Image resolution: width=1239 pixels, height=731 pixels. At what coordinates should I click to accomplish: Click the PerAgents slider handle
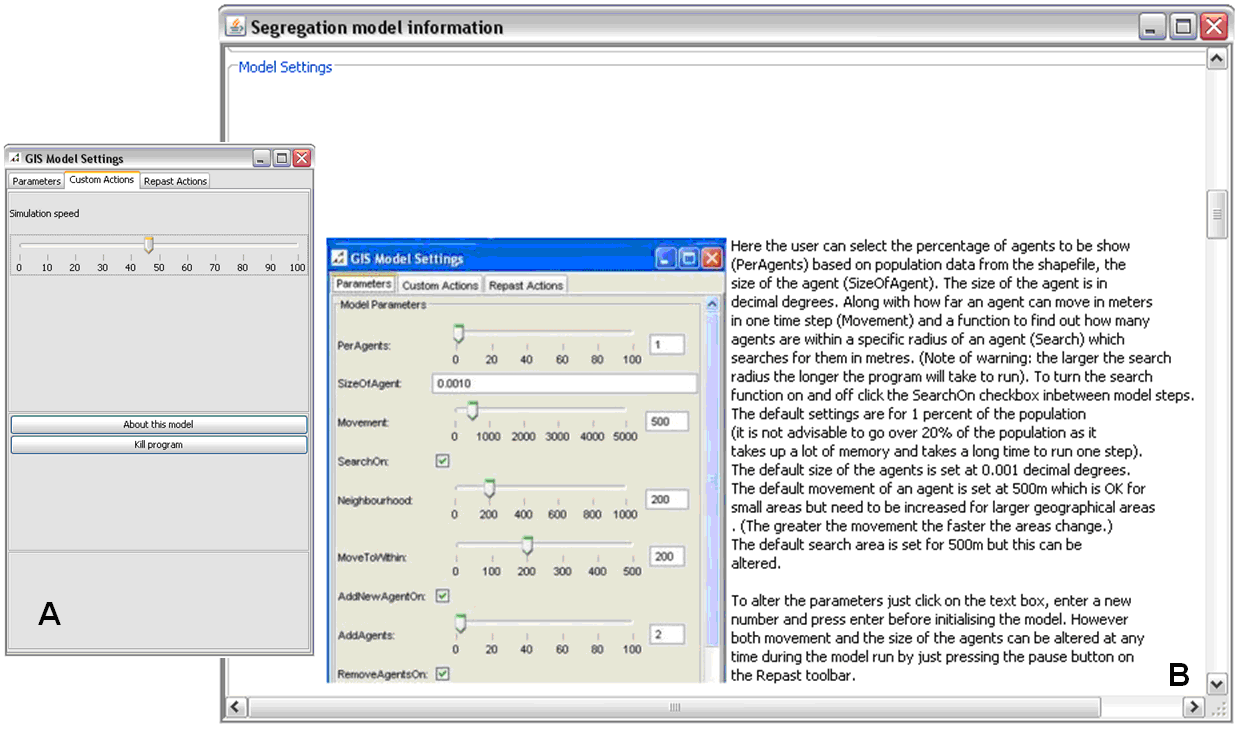[x=459, y=333]
